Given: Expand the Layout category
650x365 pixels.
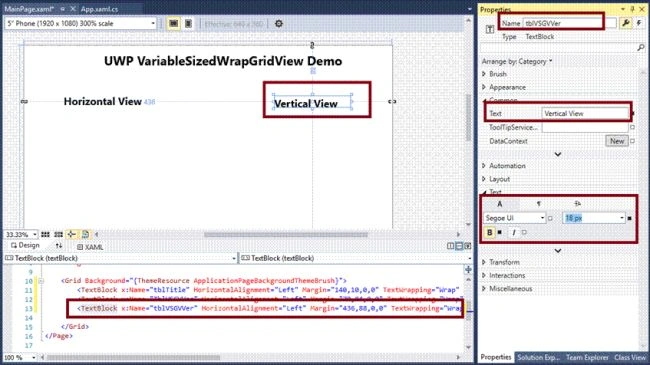Looking at the screenshot, I should click(x=484, y=179).
